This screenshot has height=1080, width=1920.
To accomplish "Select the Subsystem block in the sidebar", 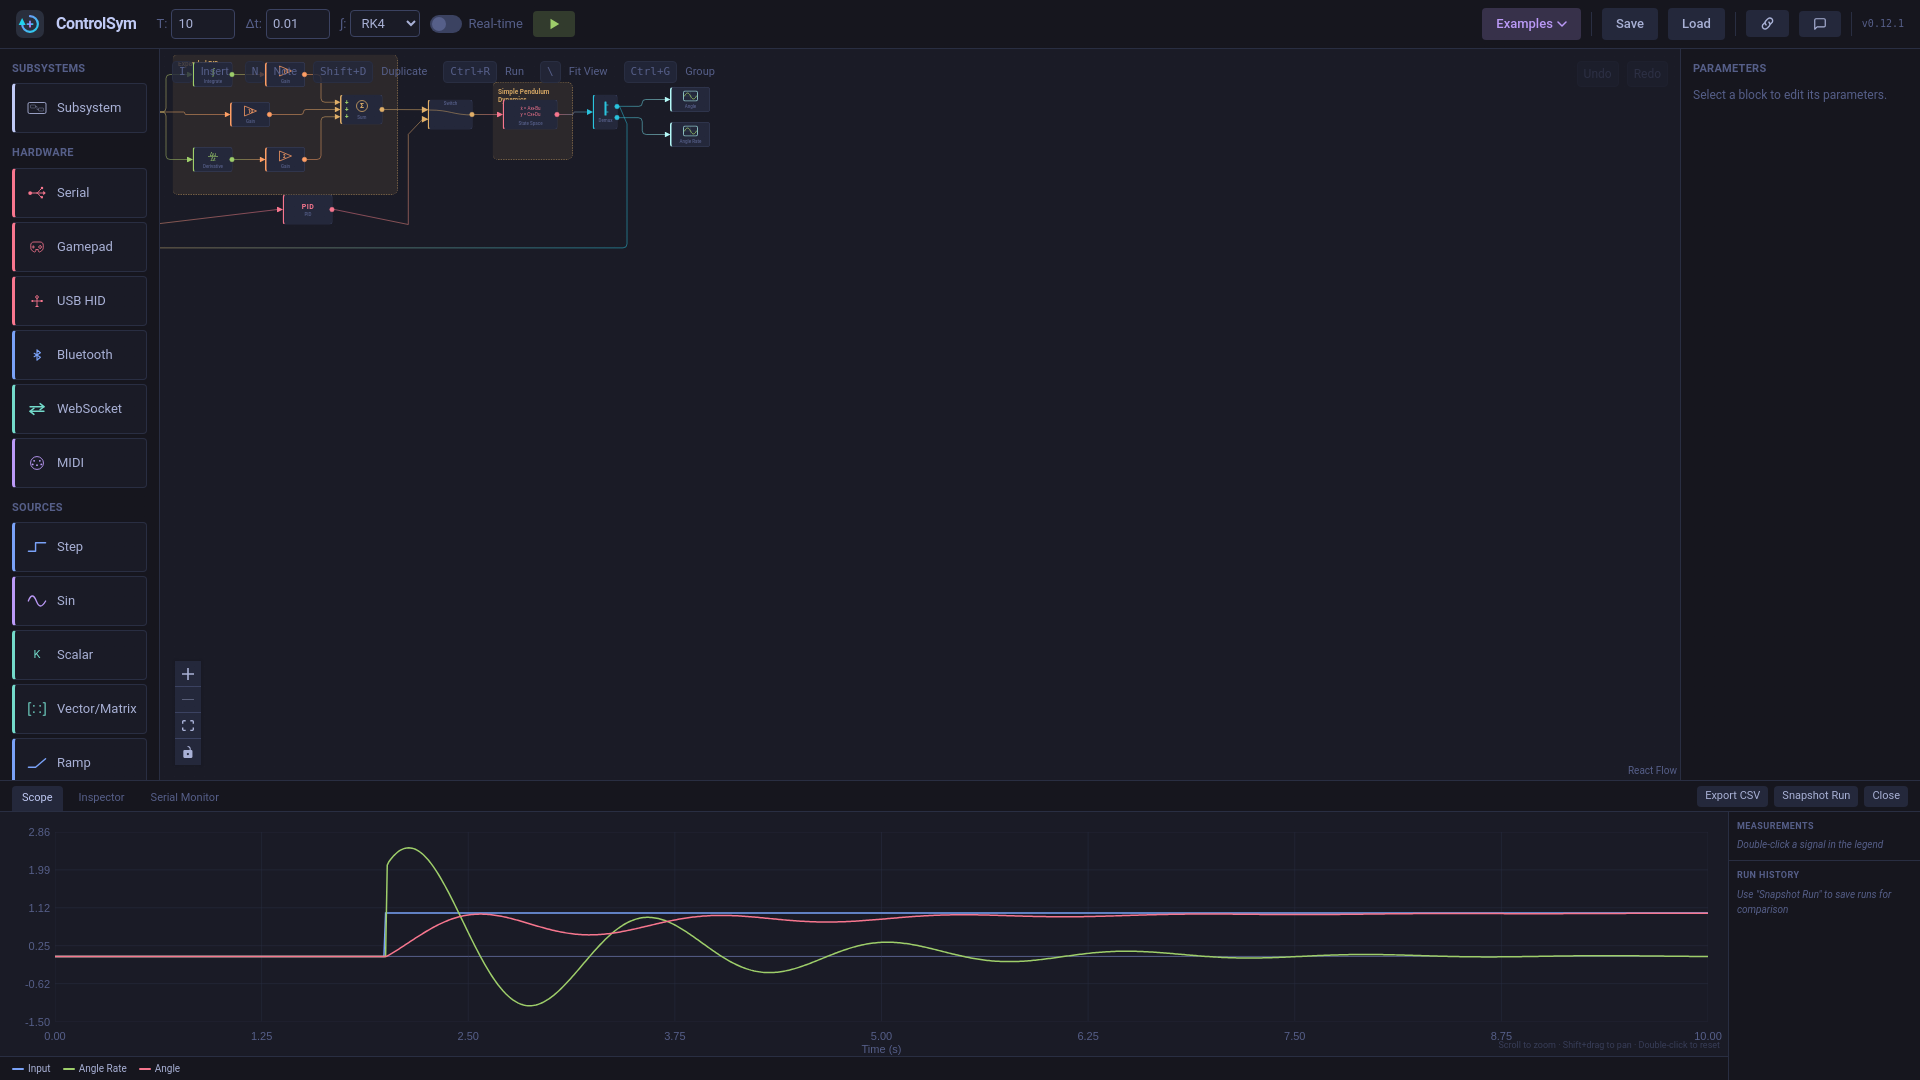I will 80,108.
